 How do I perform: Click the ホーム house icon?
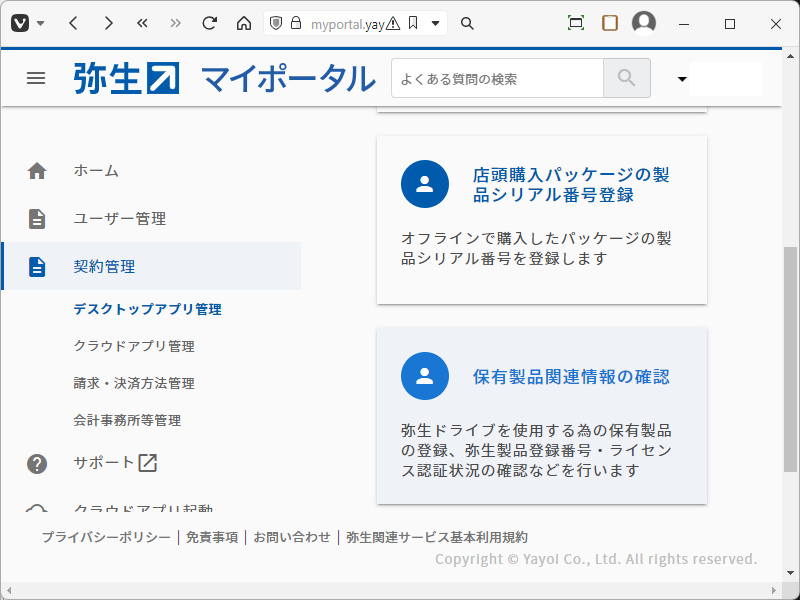pos(37,171)
